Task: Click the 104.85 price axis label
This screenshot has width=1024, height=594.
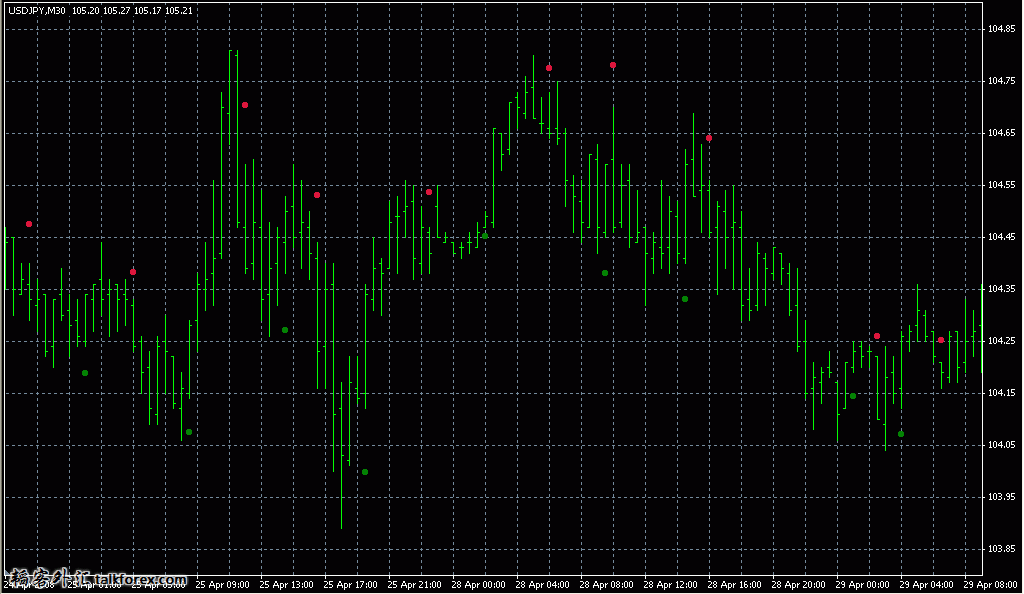Action: [x=1003, y=28]
